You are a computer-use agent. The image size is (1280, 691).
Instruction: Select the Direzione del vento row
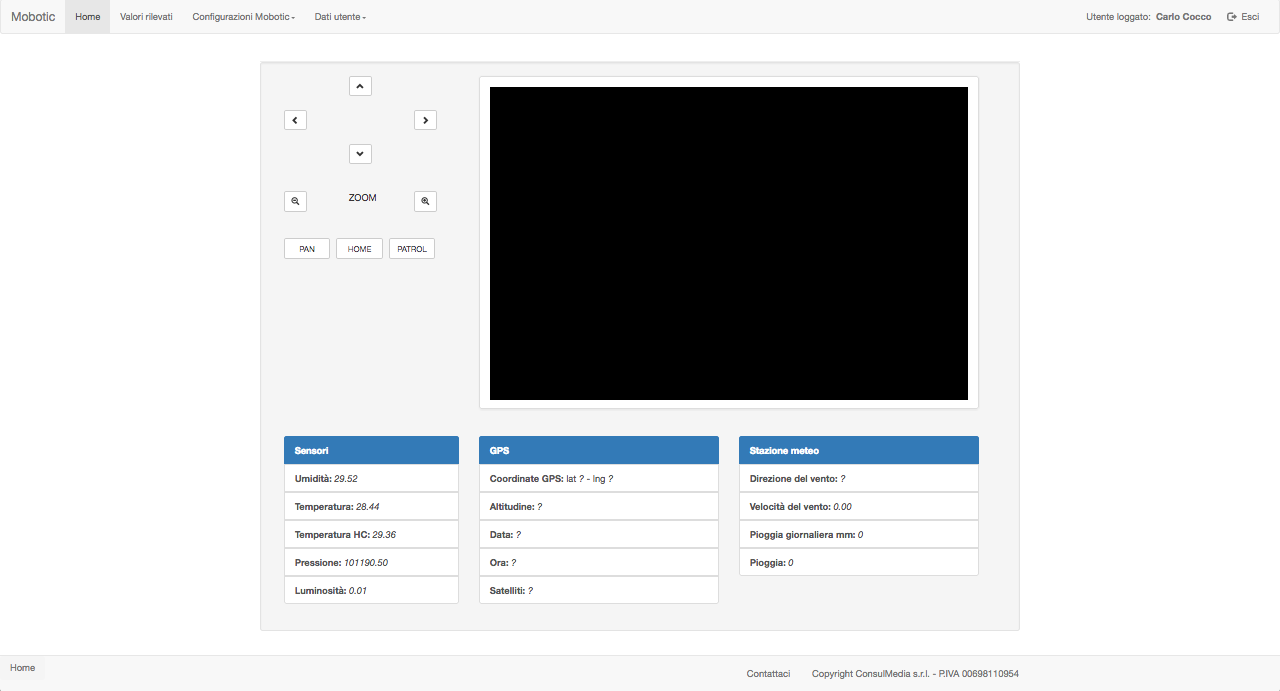coord(859,478)
